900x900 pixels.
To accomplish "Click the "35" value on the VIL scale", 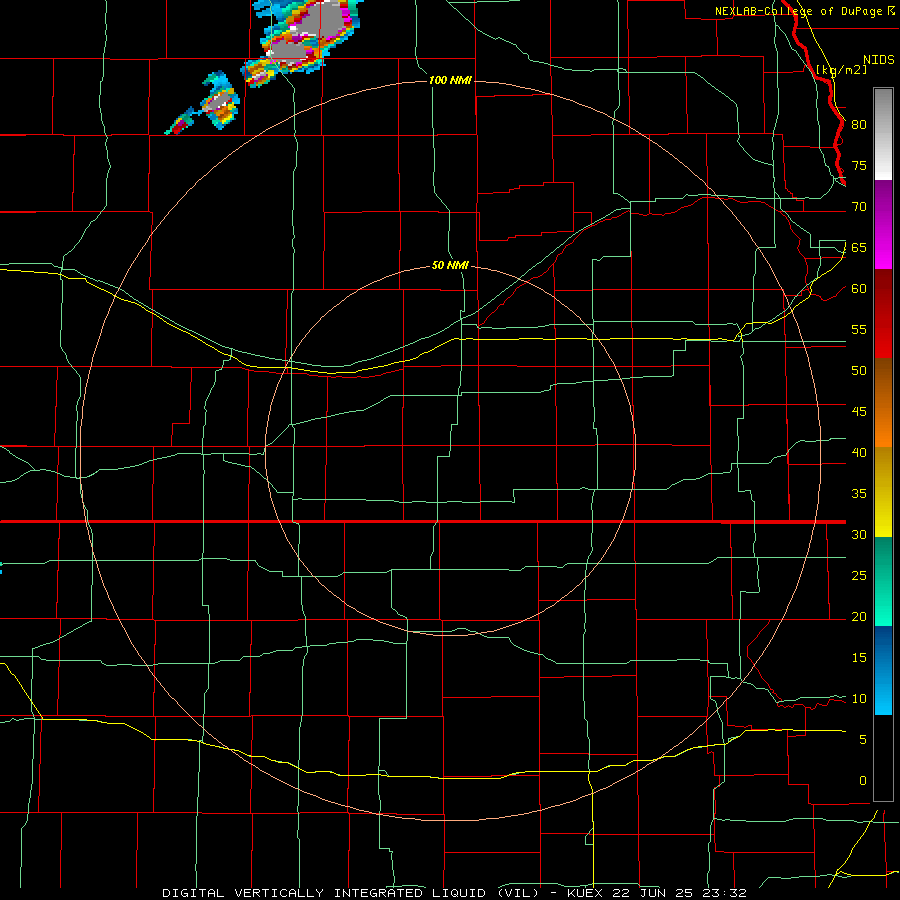I will tap(859, 494).
